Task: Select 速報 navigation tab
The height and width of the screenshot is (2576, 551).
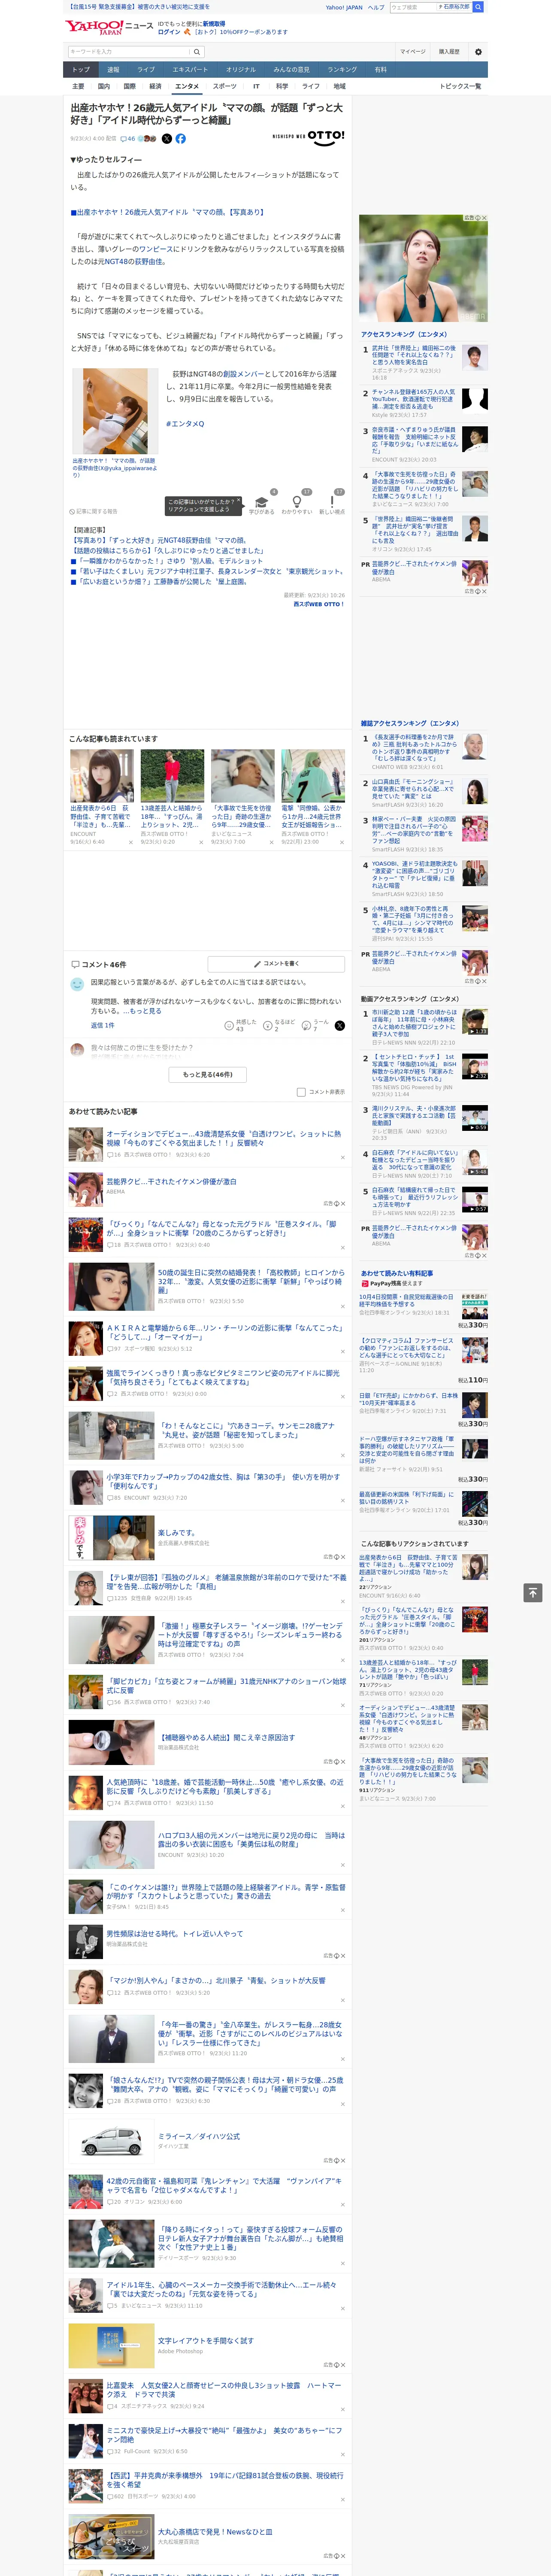Action: [x=113, y=70]
